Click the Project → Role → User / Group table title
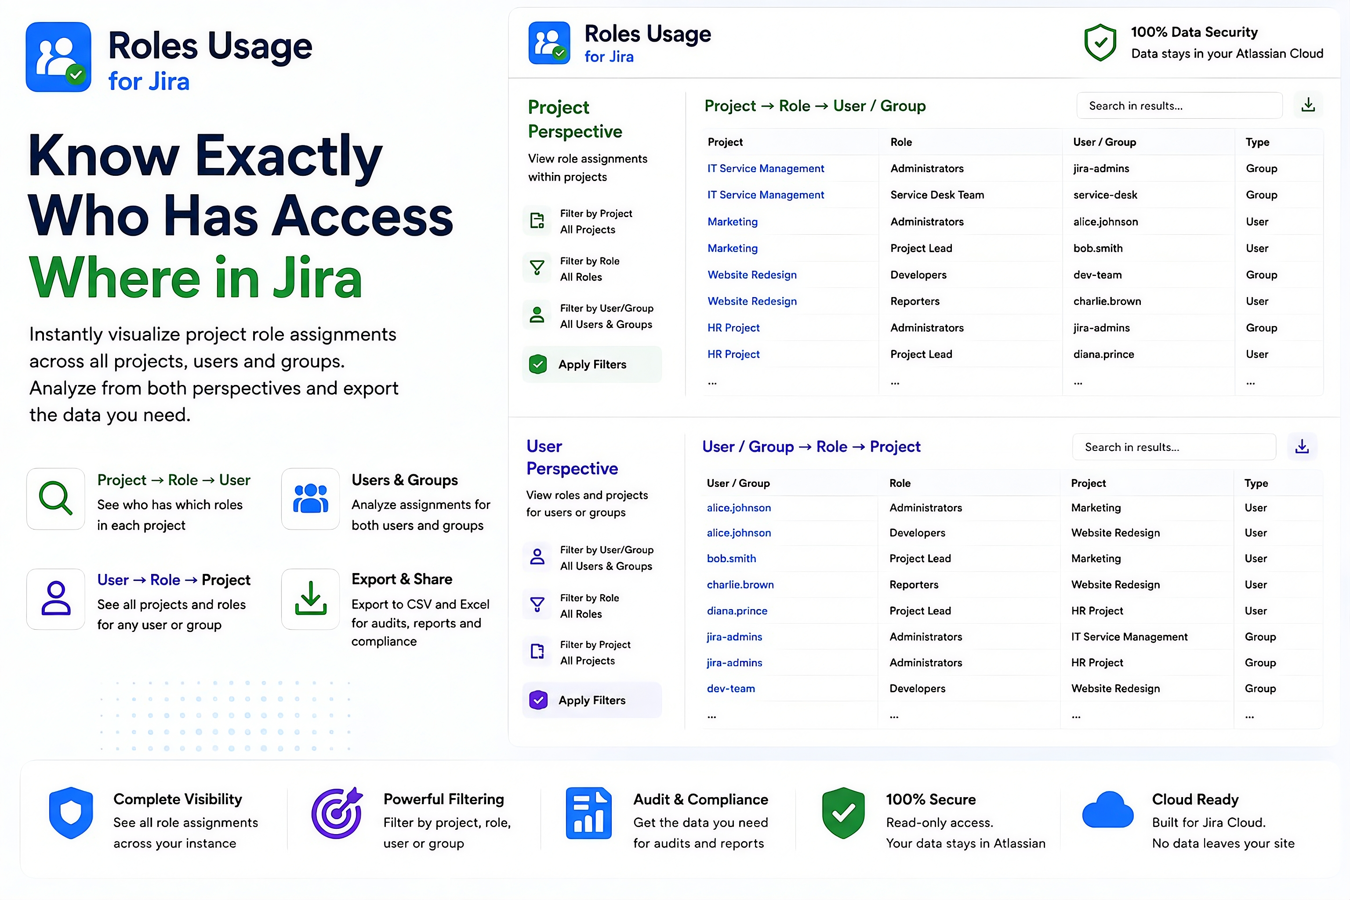 click(x=815, y=106)
